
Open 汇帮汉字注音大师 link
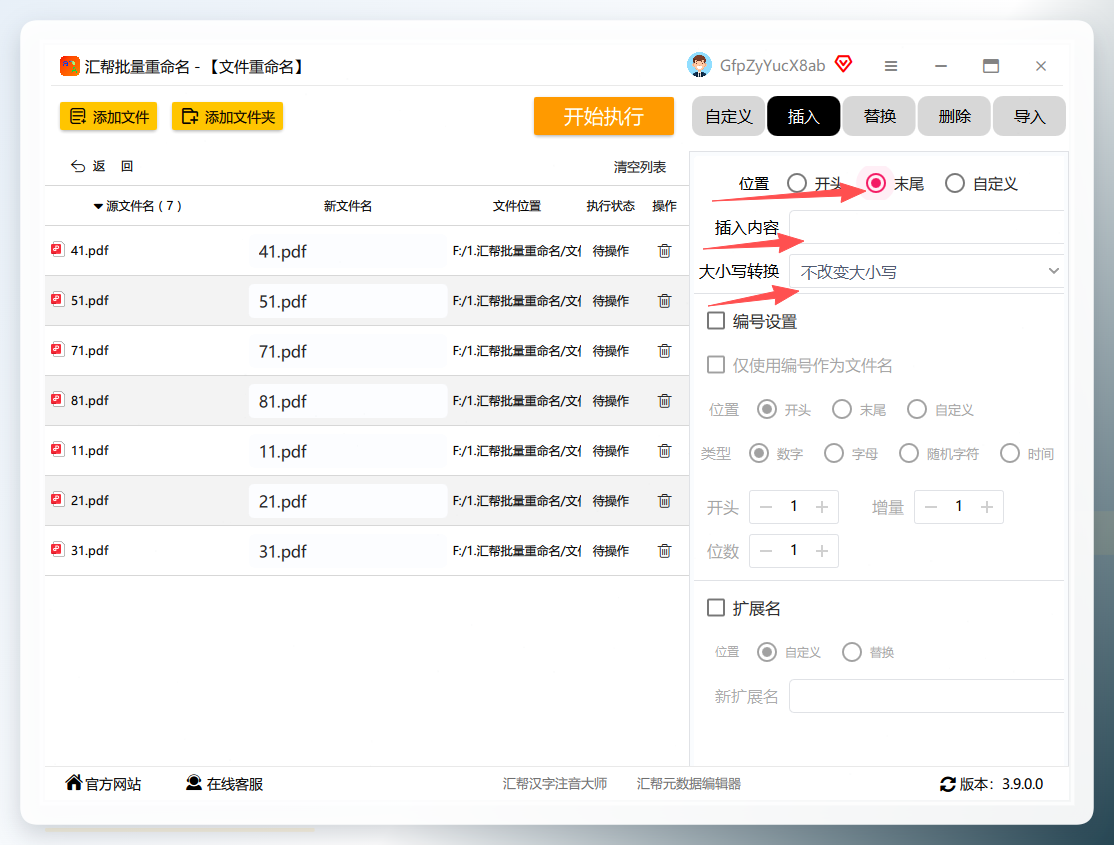pyautogui.click(x=555, y=783)
